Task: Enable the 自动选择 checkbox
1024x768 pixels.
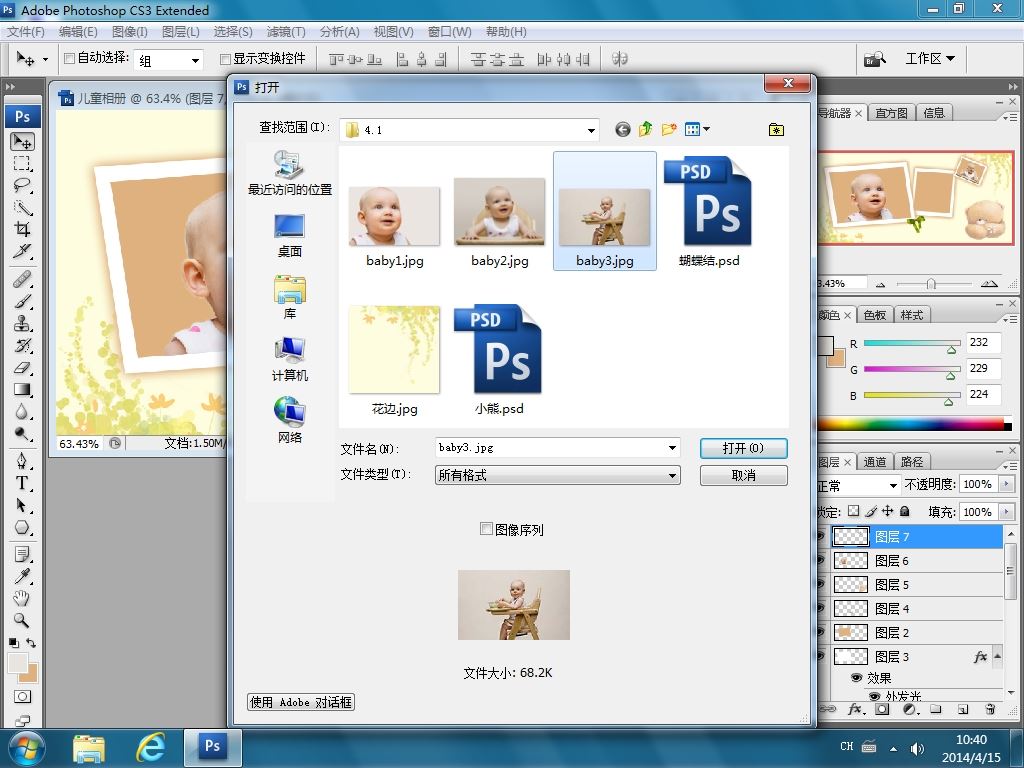Action: click(x=69, y=59)
